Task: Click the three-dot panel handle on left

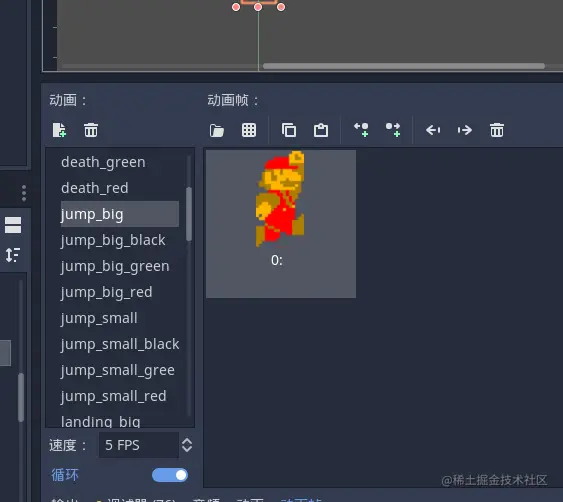Action: coord(24,193)
